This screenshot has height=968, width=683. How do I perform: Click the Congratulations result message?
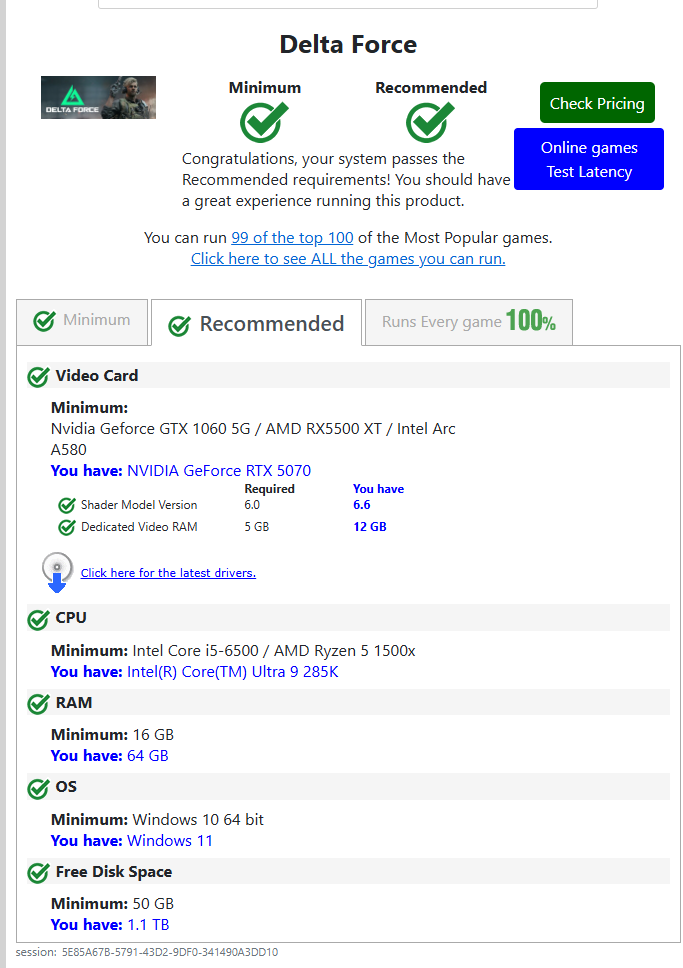coord(346,180)
